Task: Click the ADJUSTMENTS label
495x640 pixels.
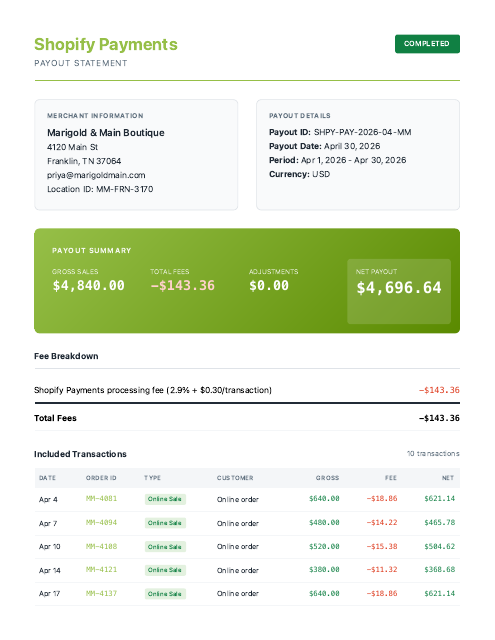Action: pyautogui.click(x=273, y=271)
